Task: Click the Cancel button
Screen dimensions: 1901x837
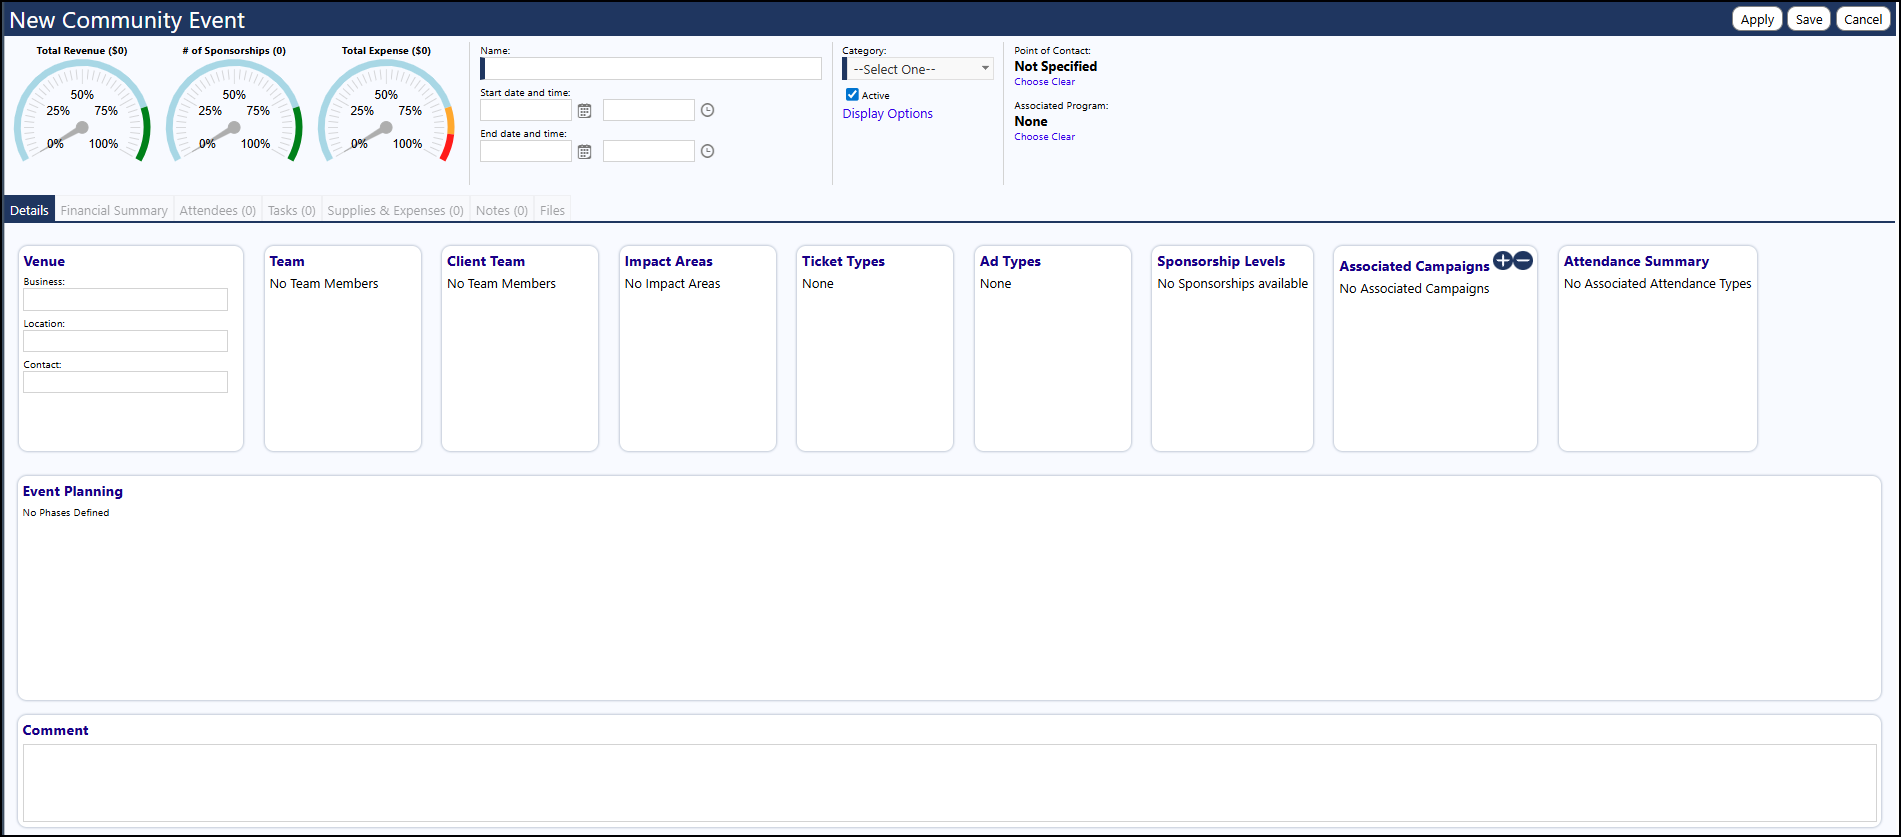Action: point(1863,19)
